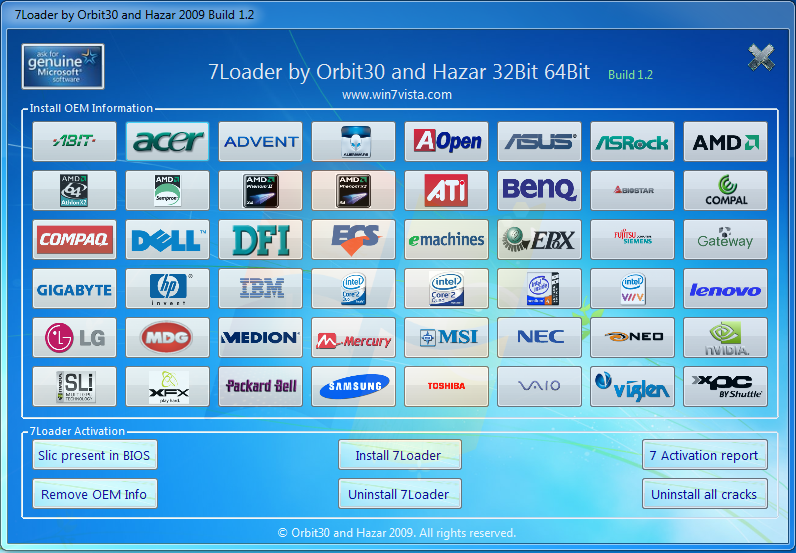The width and height of the screenshot is (796, 553).
Task: Click the DFI OEM logo
Action: coord(260,240)
